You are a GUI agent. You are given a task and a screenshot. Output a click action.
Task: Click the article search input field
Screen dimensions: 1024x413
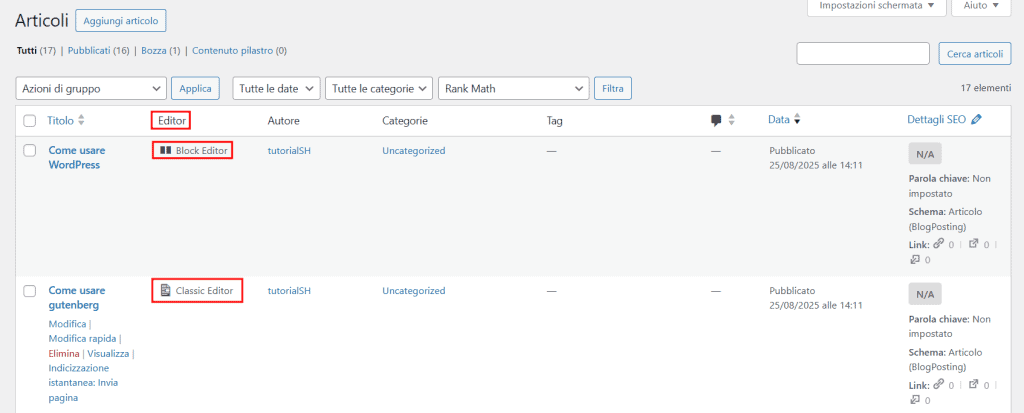click(x=863, y=54)
